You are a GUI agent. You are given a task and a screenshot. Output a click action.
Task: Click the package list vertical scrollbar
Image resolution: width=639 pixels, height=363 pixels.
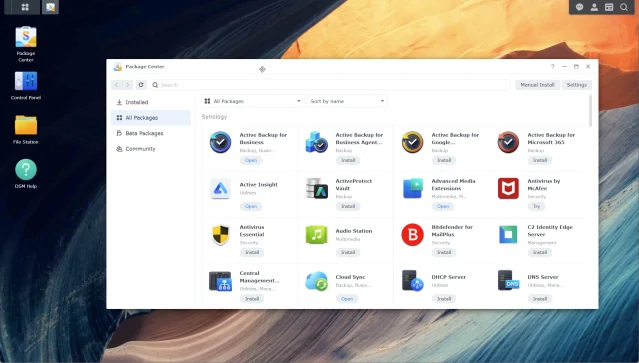tap(590, 111)
